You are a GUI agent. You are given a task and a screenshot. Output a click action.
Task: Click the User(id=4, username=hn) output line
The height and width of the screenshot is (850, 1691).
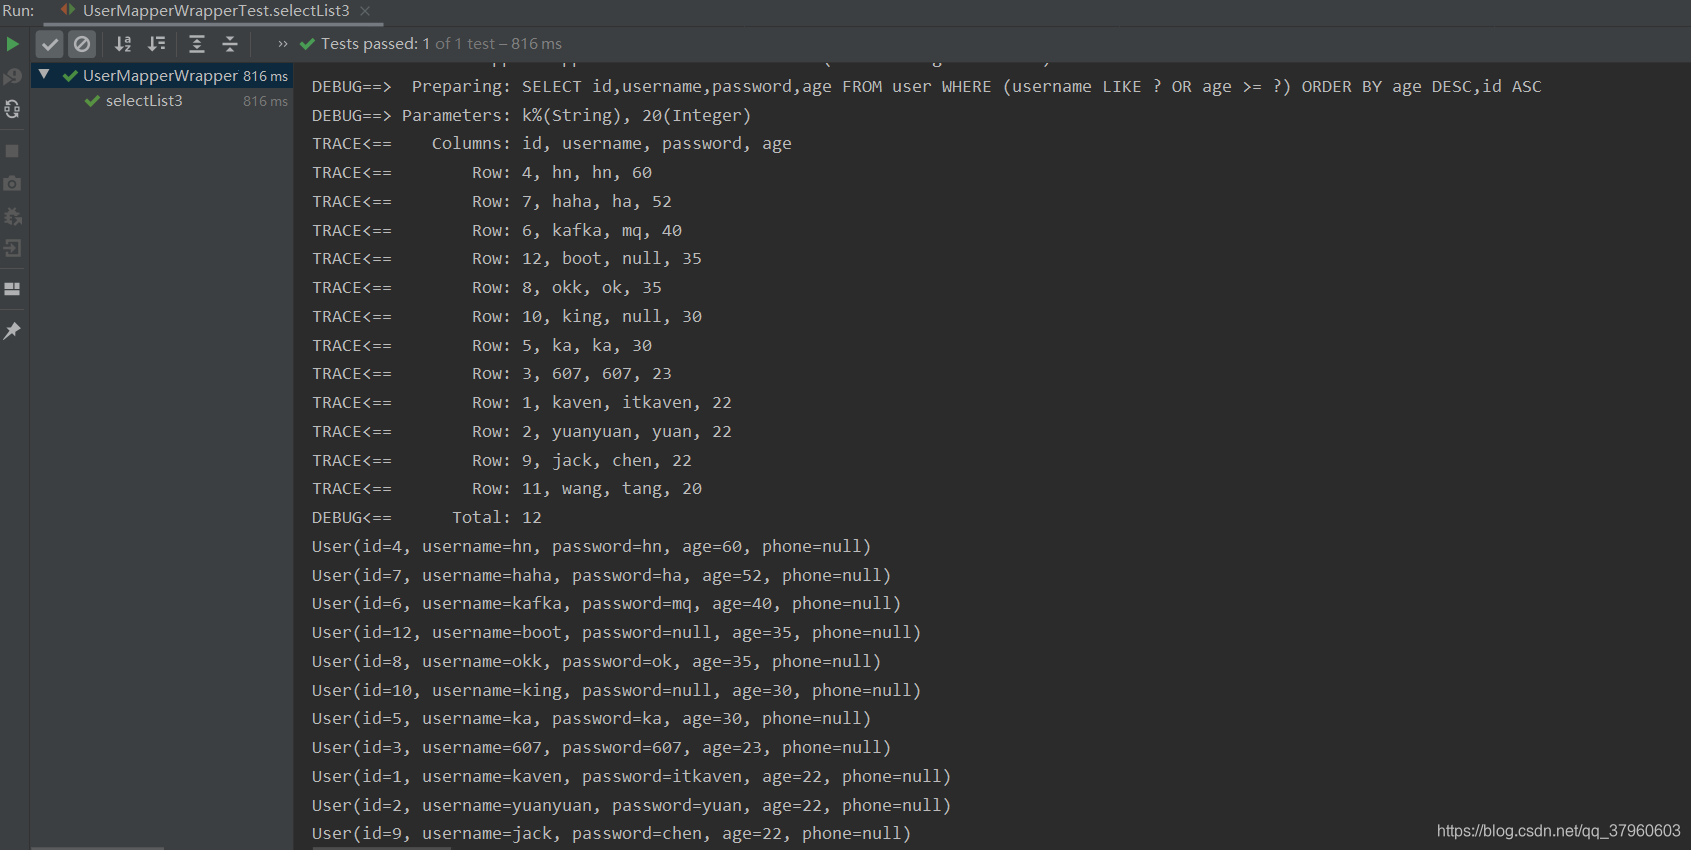[x=592, y=547]
